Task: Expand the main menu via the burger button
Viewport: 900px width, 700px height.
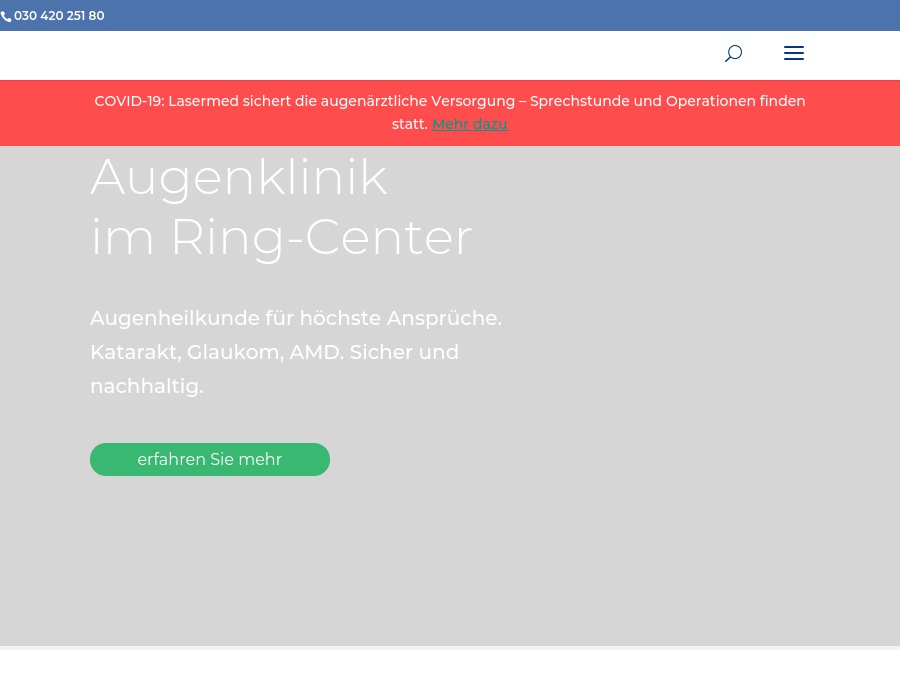Action: tap(794, 53)
